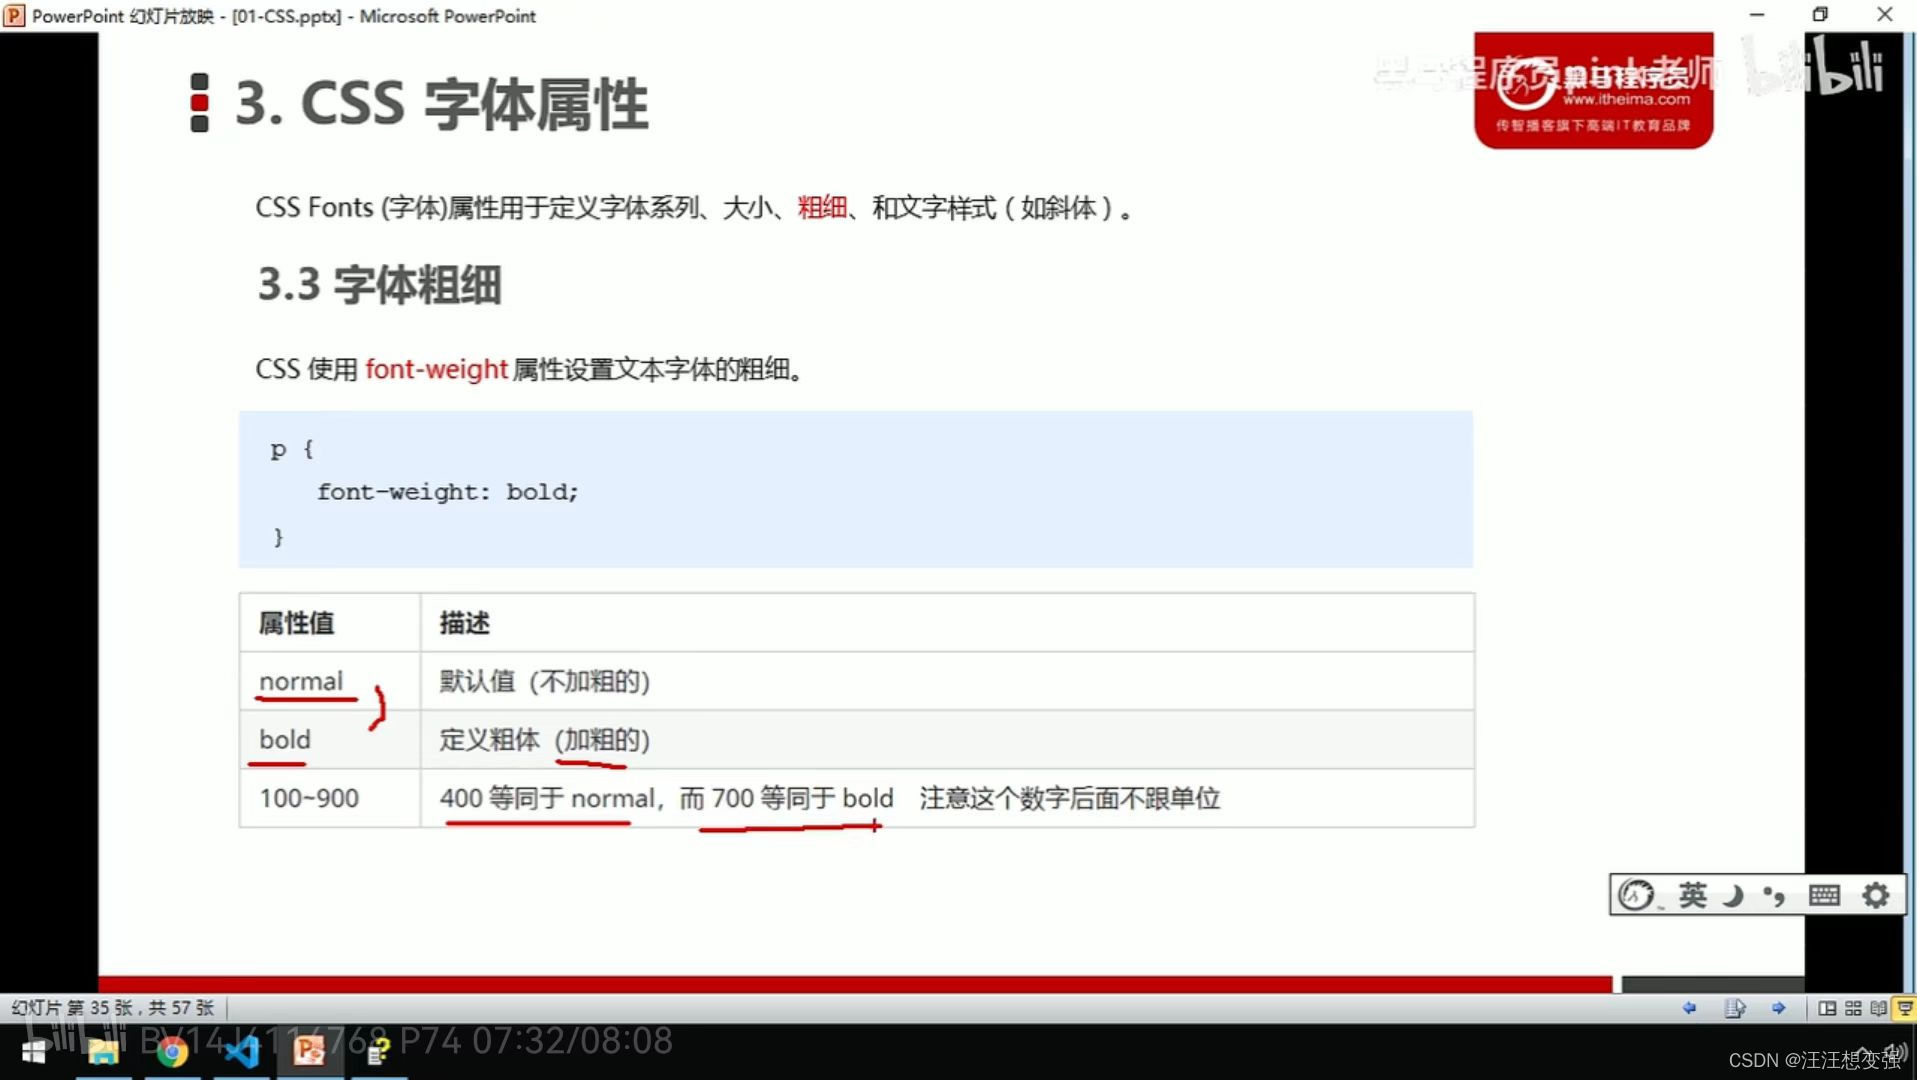
Task: Open Visual Studio Code from the taskbar
Action: [x=241, y=1052]
